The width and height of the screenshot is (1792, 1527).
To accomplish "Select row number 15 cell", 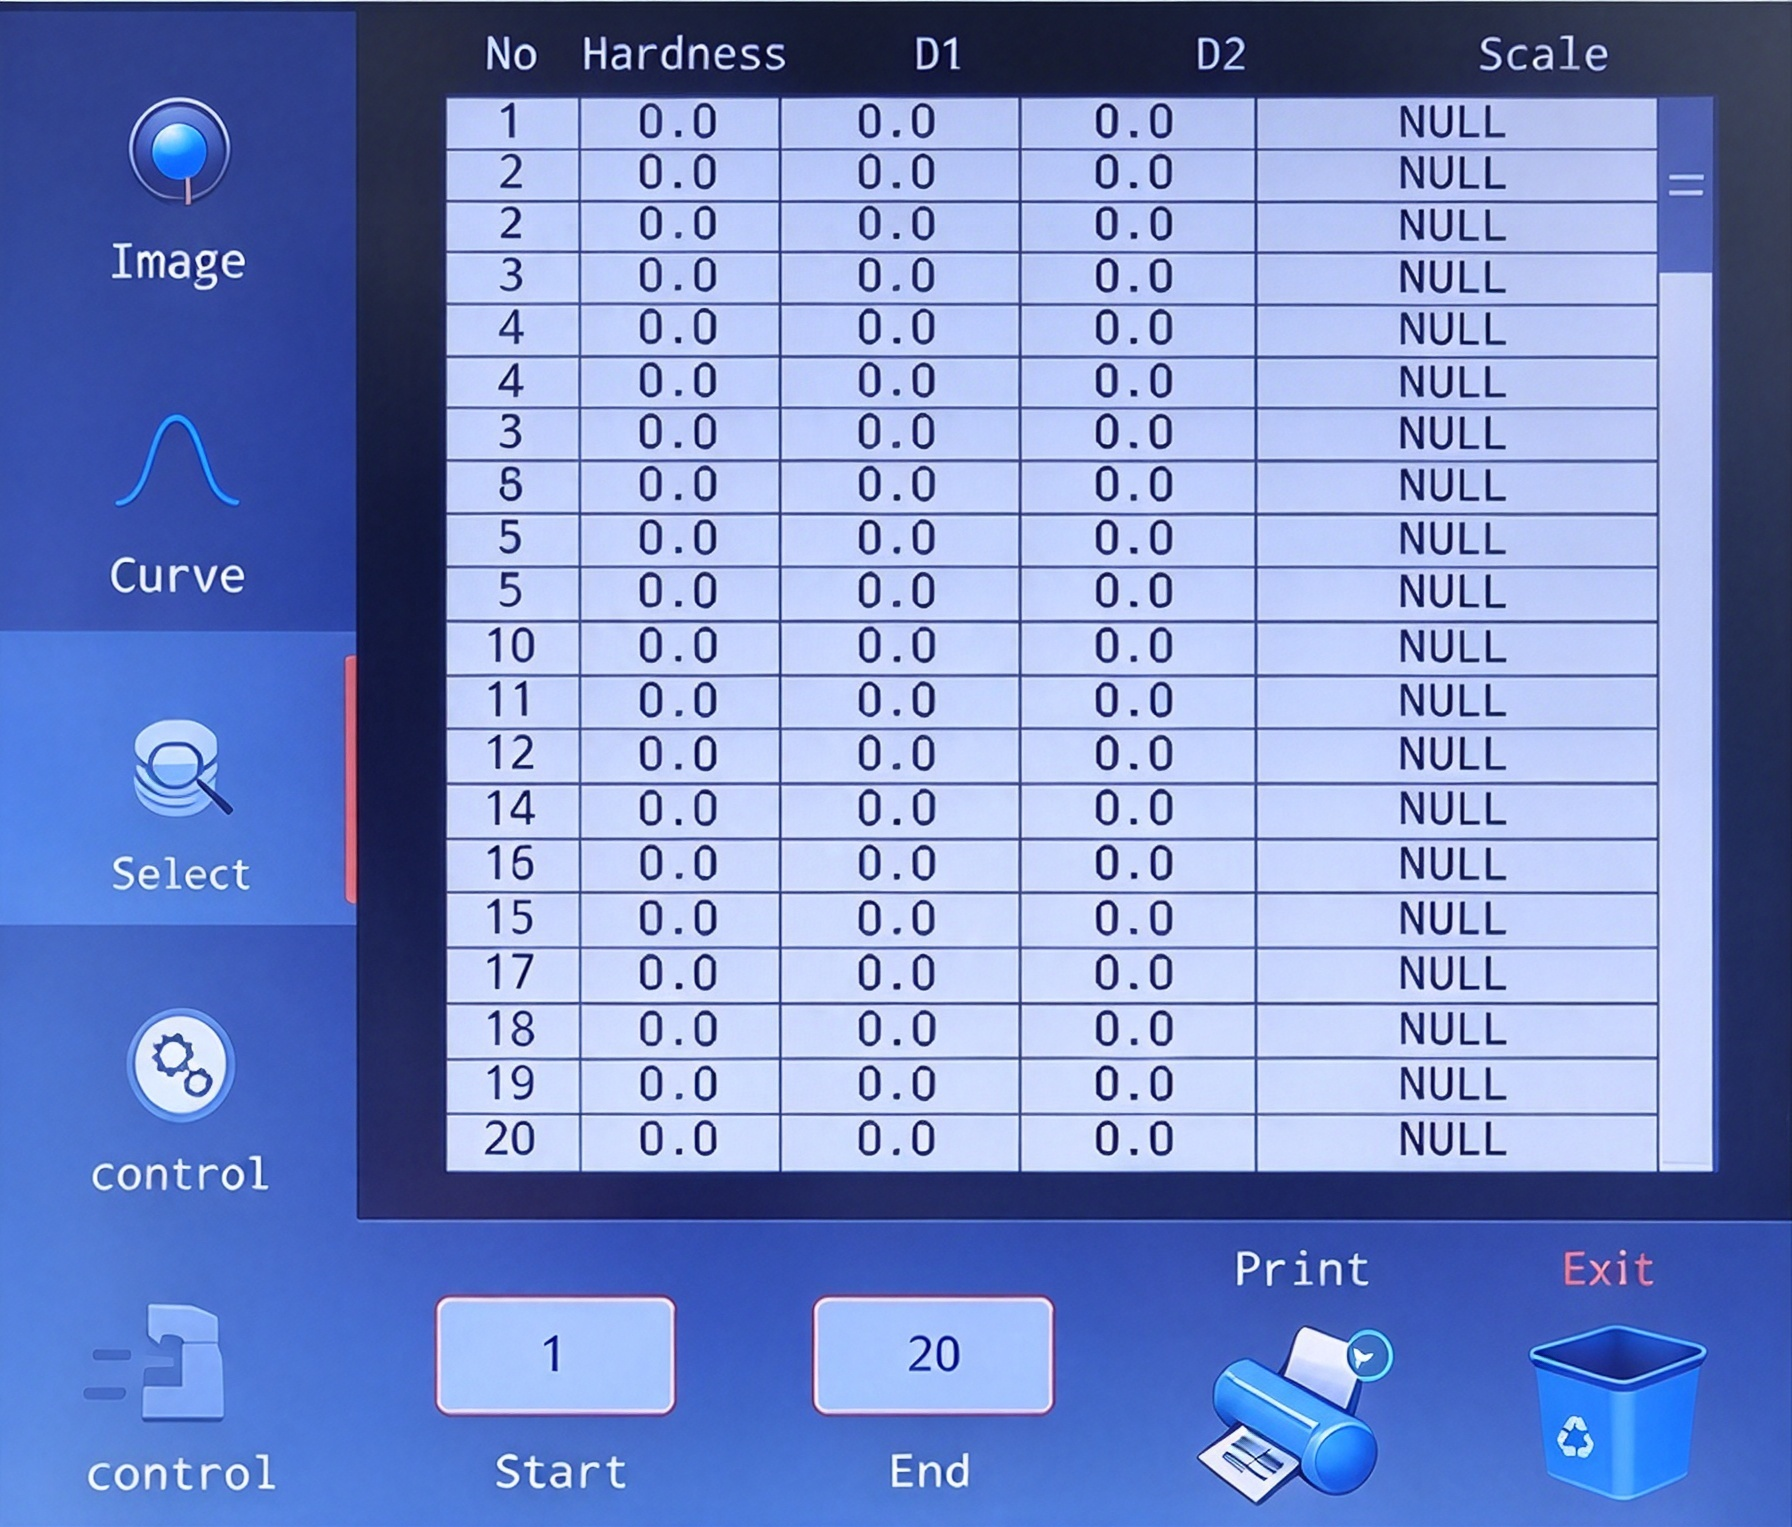I will coord(512,919).
